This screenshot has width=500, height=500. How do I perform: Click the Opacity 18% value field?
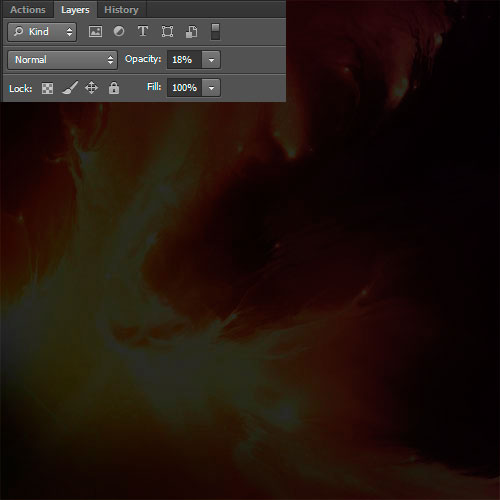pos(184,60)
